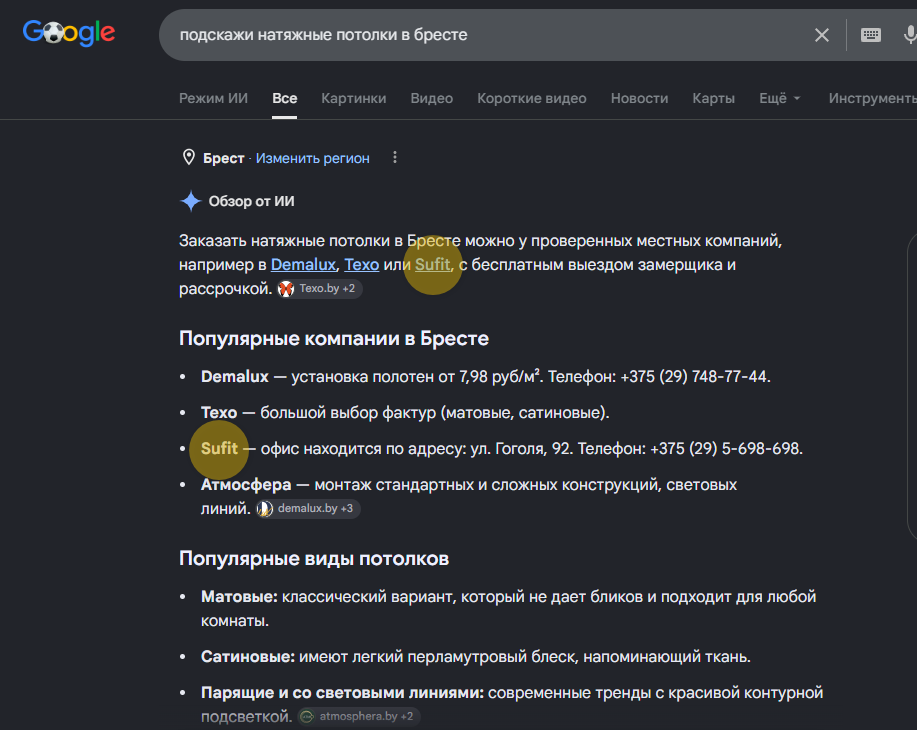The image size is (917, 730).
Task: Click bold Sufit in company list
Action: (219, 449)
